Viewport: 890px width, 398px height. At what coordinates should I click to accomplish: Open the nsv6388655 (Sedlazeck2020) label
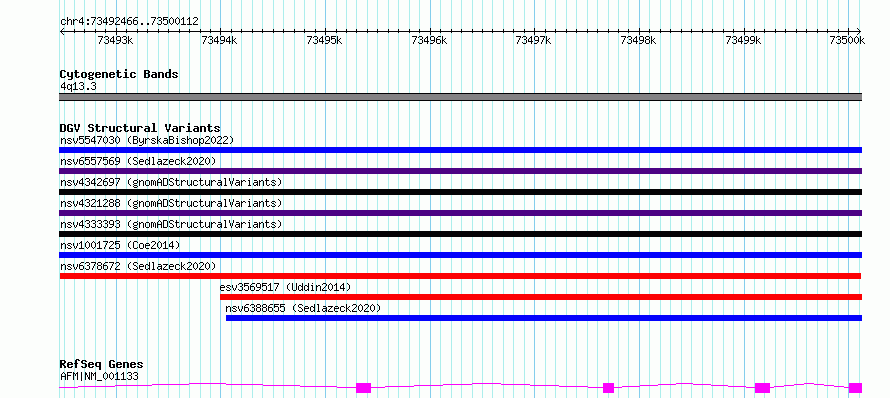coord(303,308)
